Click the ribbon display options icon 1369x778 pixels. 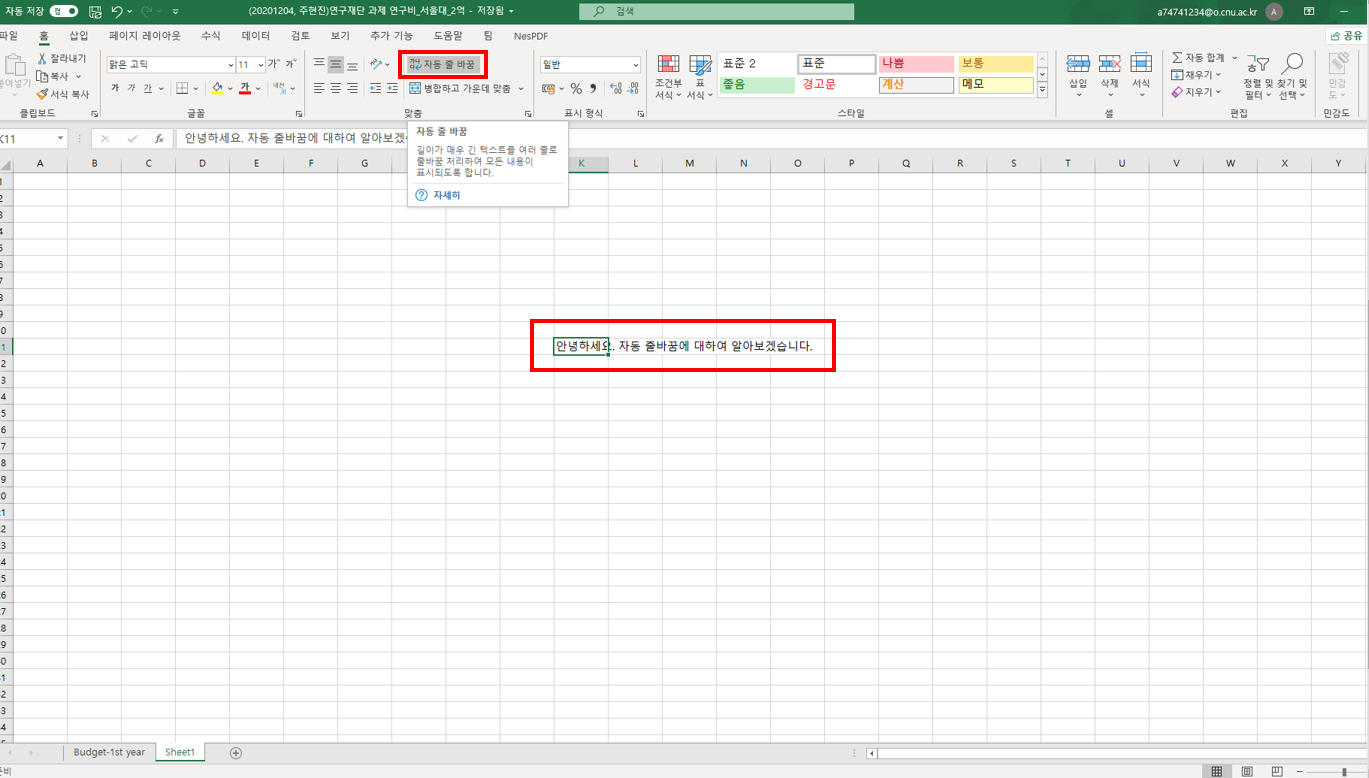tap(1309, 12)
